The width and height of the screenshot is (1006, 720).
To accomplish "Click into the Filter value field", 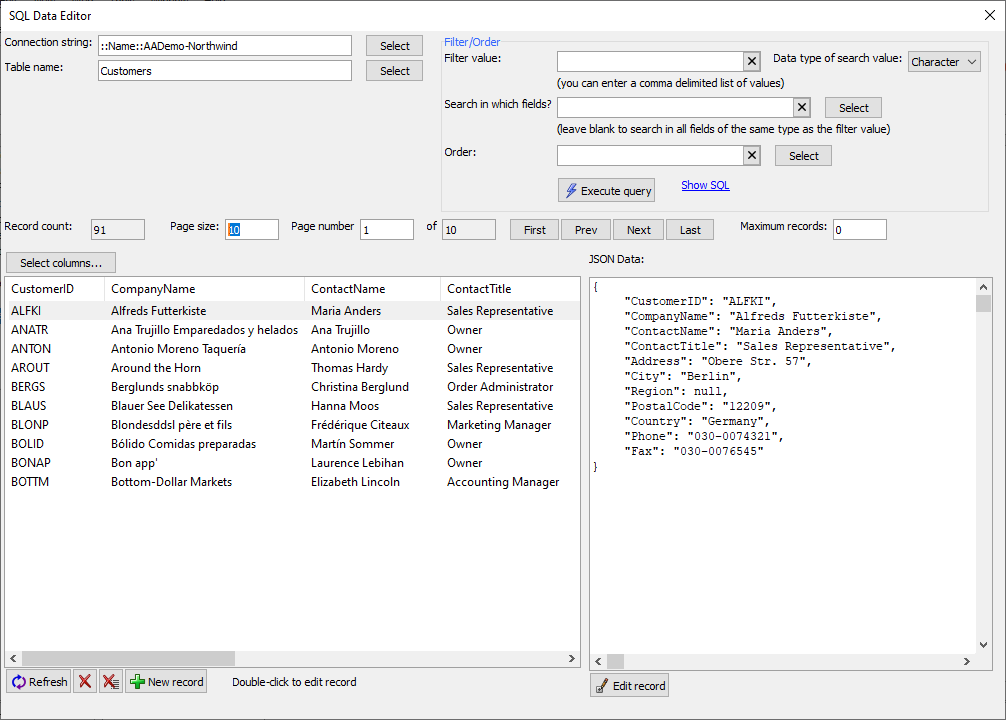I will (650, 62).
